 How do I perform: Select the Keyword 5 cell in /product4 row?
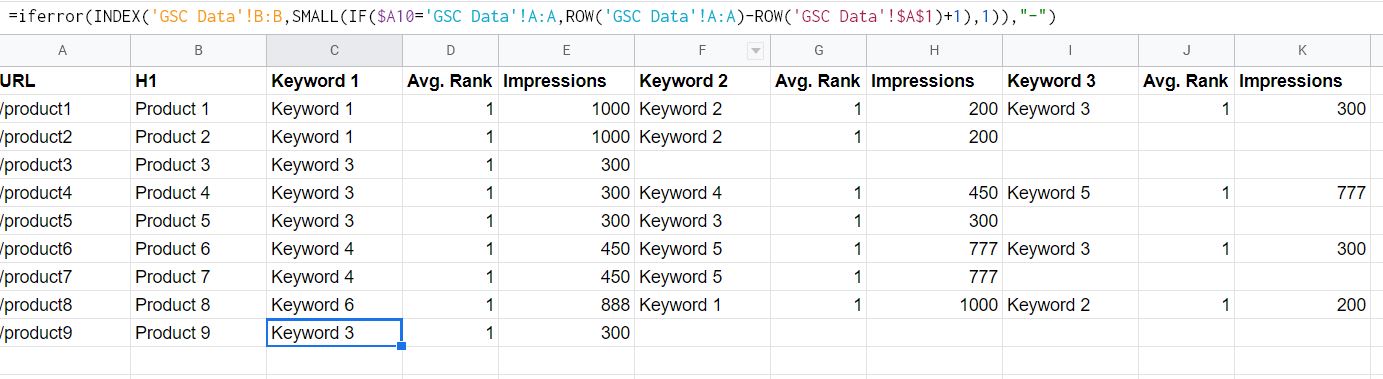coord(1070,193)
